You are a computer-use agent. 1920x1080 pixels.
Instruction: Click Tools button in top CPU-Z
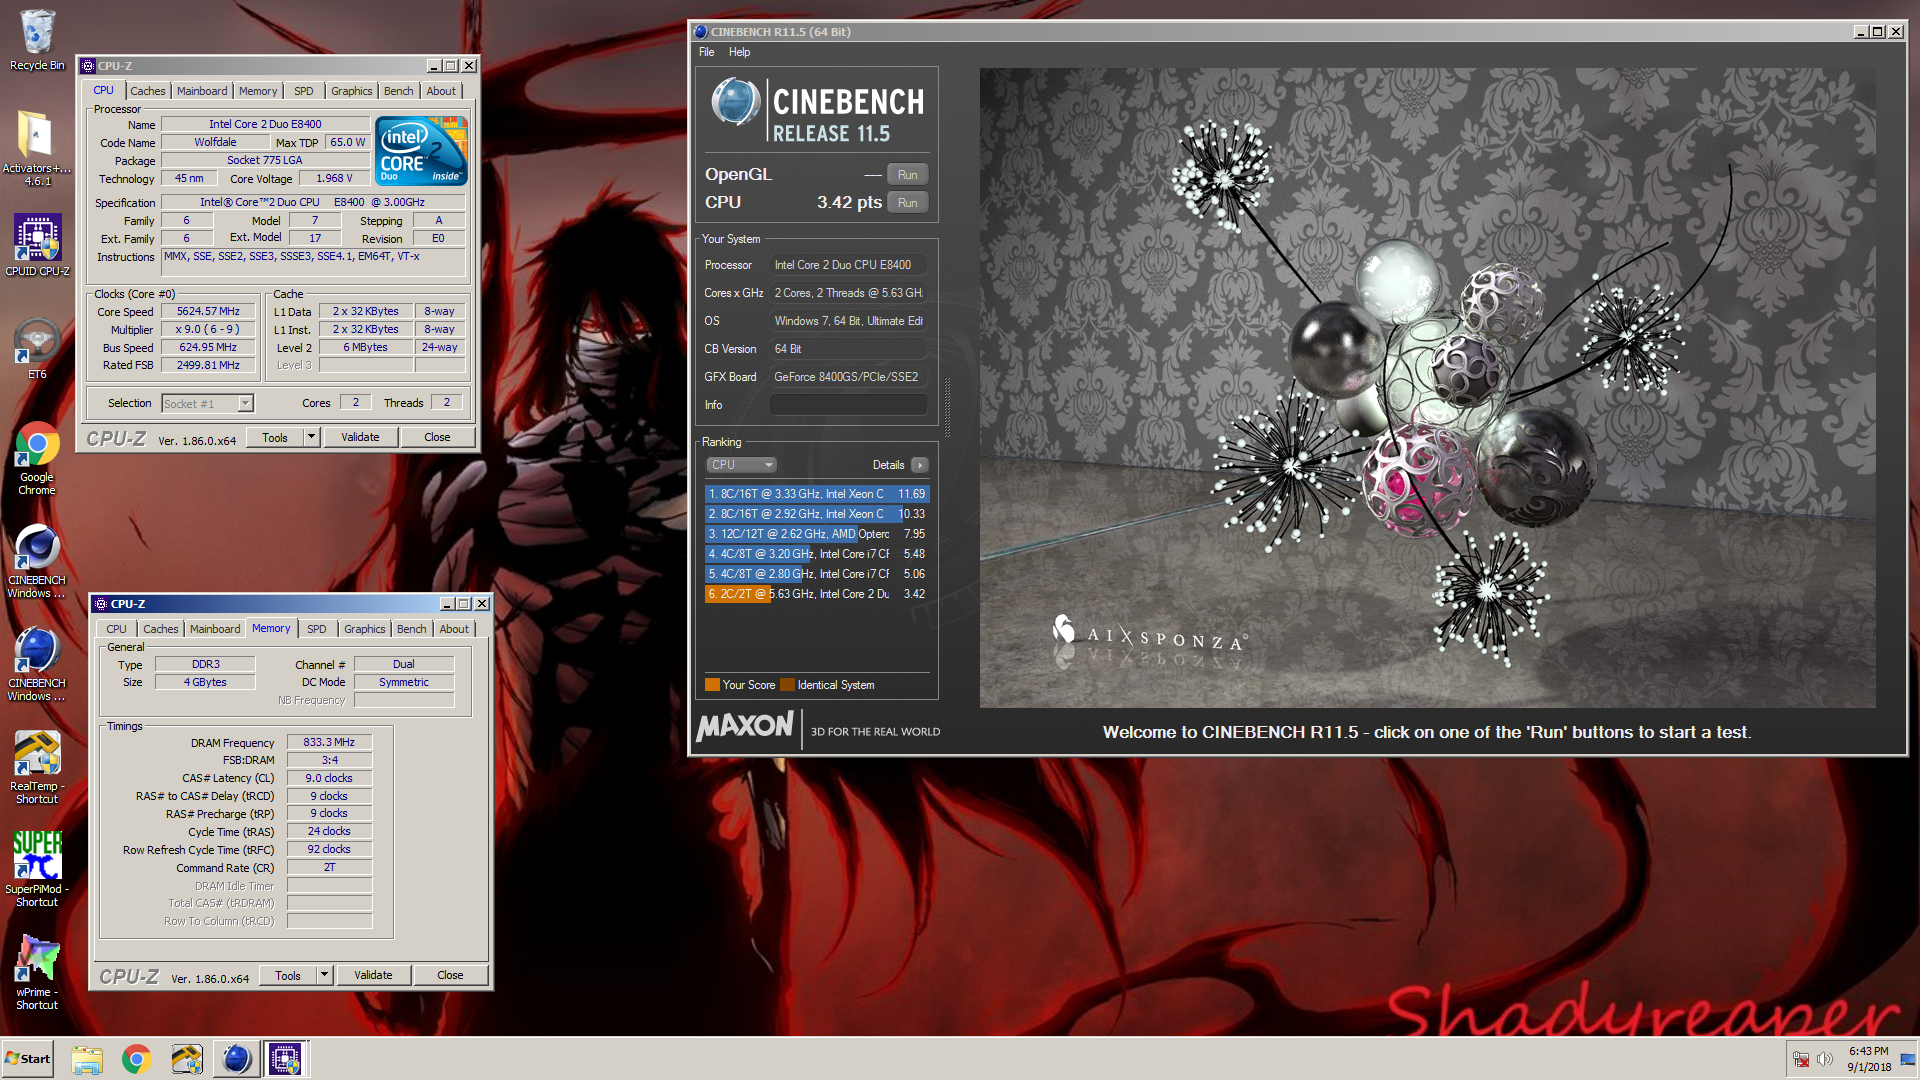click(x=275, y=437)
